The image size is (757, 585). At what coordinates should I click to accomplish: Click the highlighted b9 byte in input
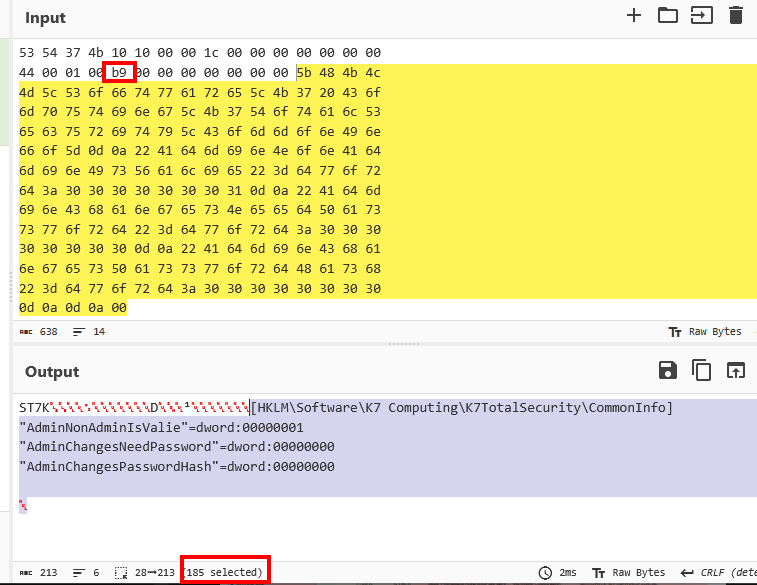click(119, 72)
